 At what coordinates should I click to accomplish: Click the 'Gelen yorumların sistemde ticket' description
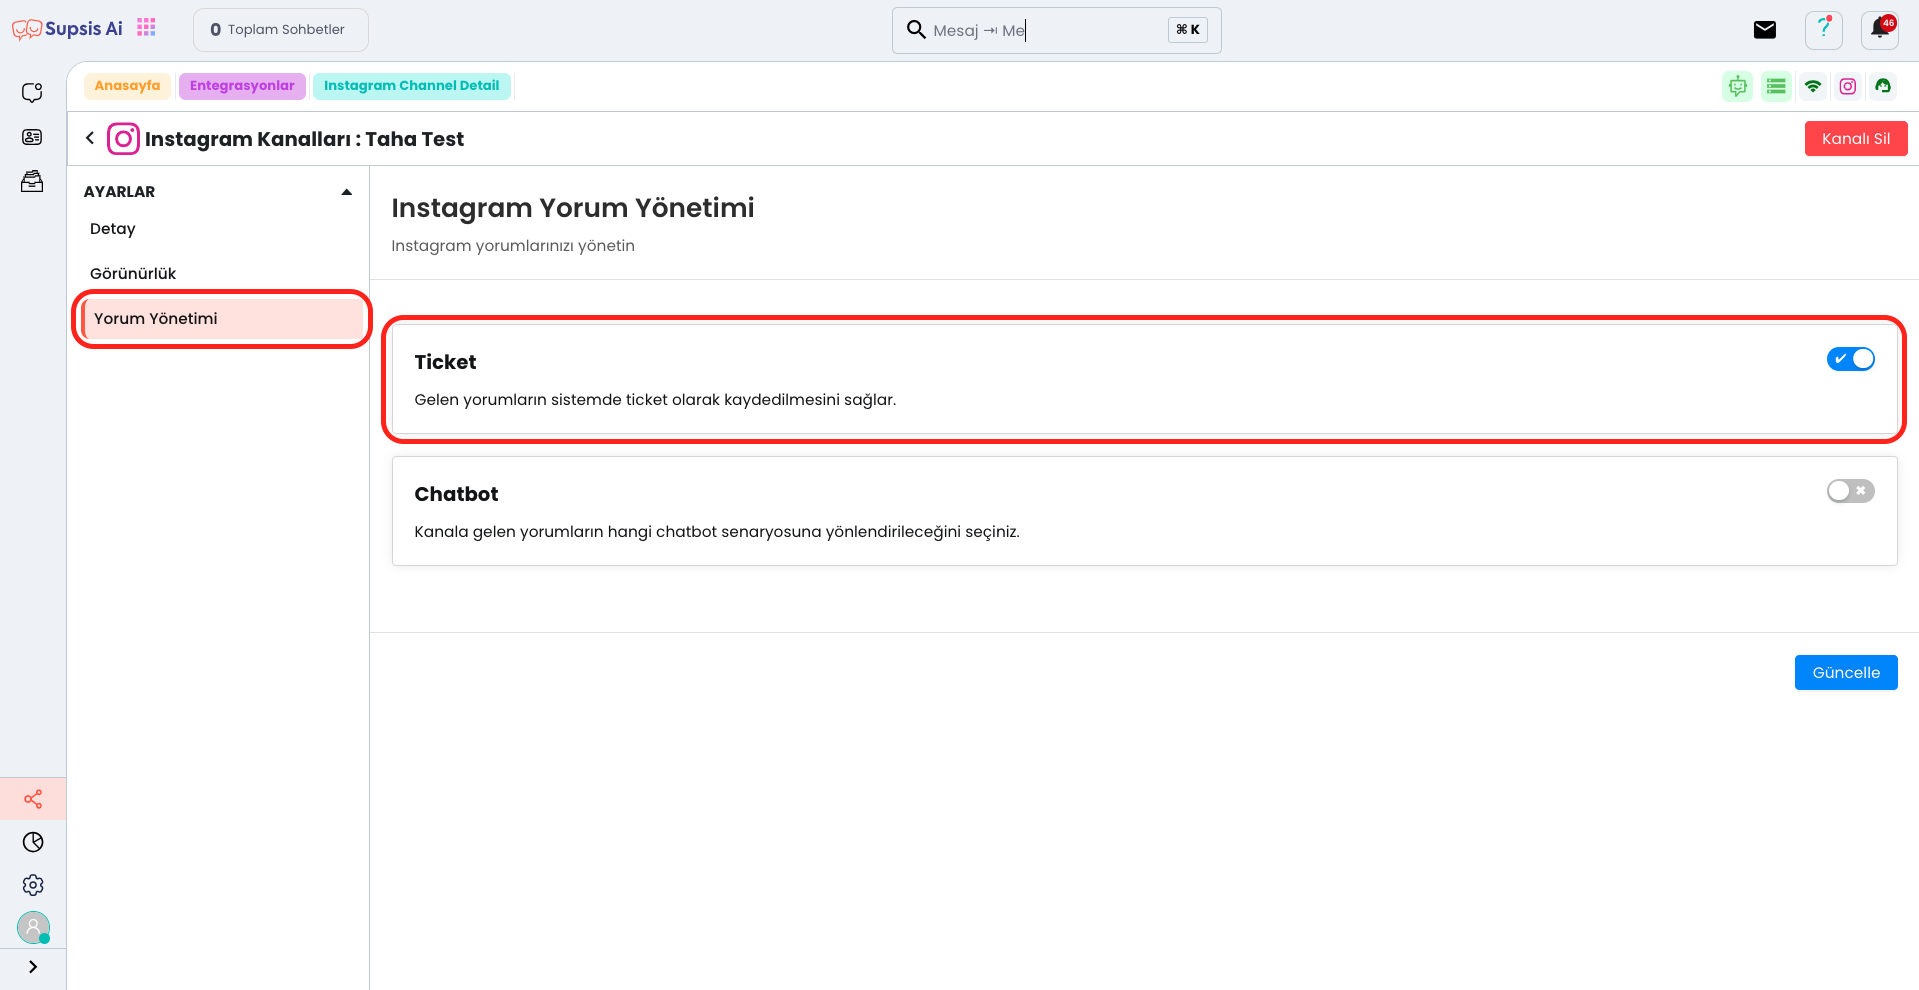pos(655,400)
